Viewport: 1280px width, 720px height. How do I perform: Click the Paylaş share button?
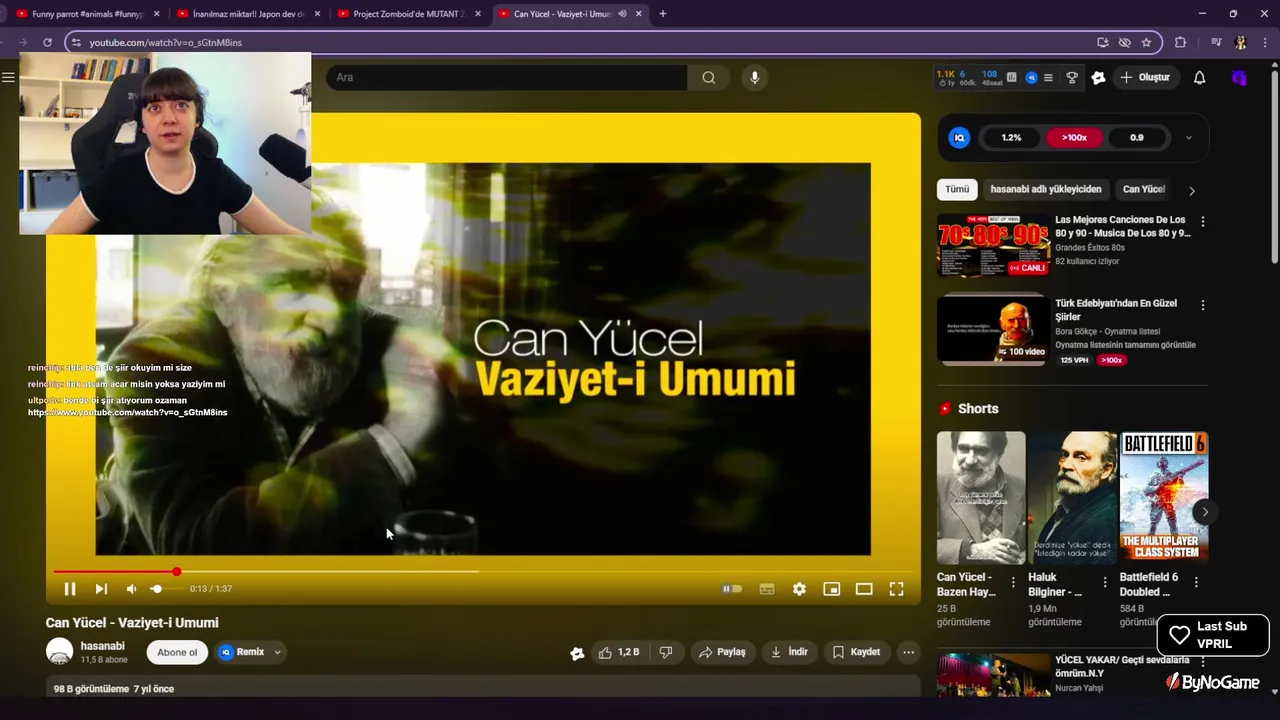(x=722, y=652)
